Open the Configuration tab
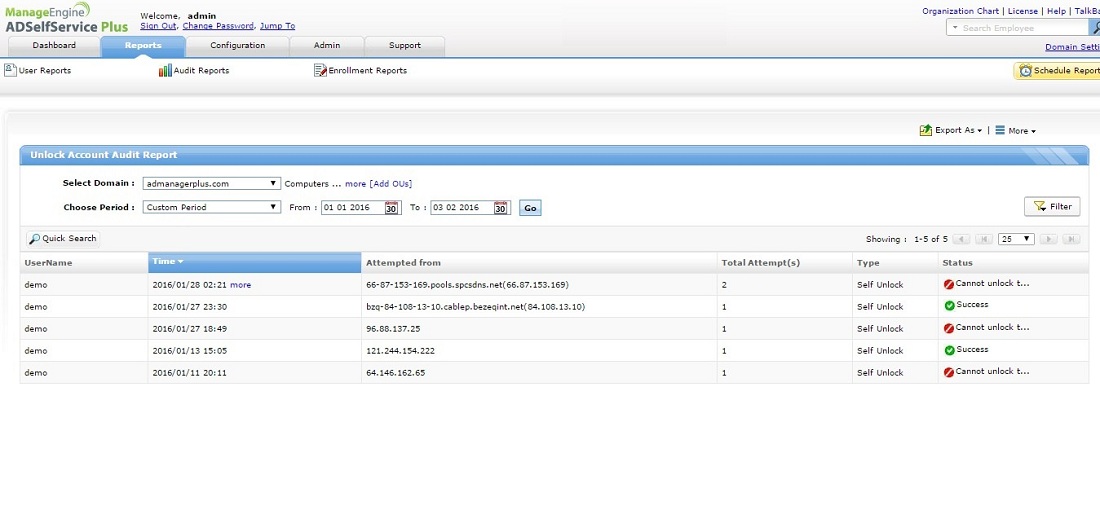 tap(238, 46)
